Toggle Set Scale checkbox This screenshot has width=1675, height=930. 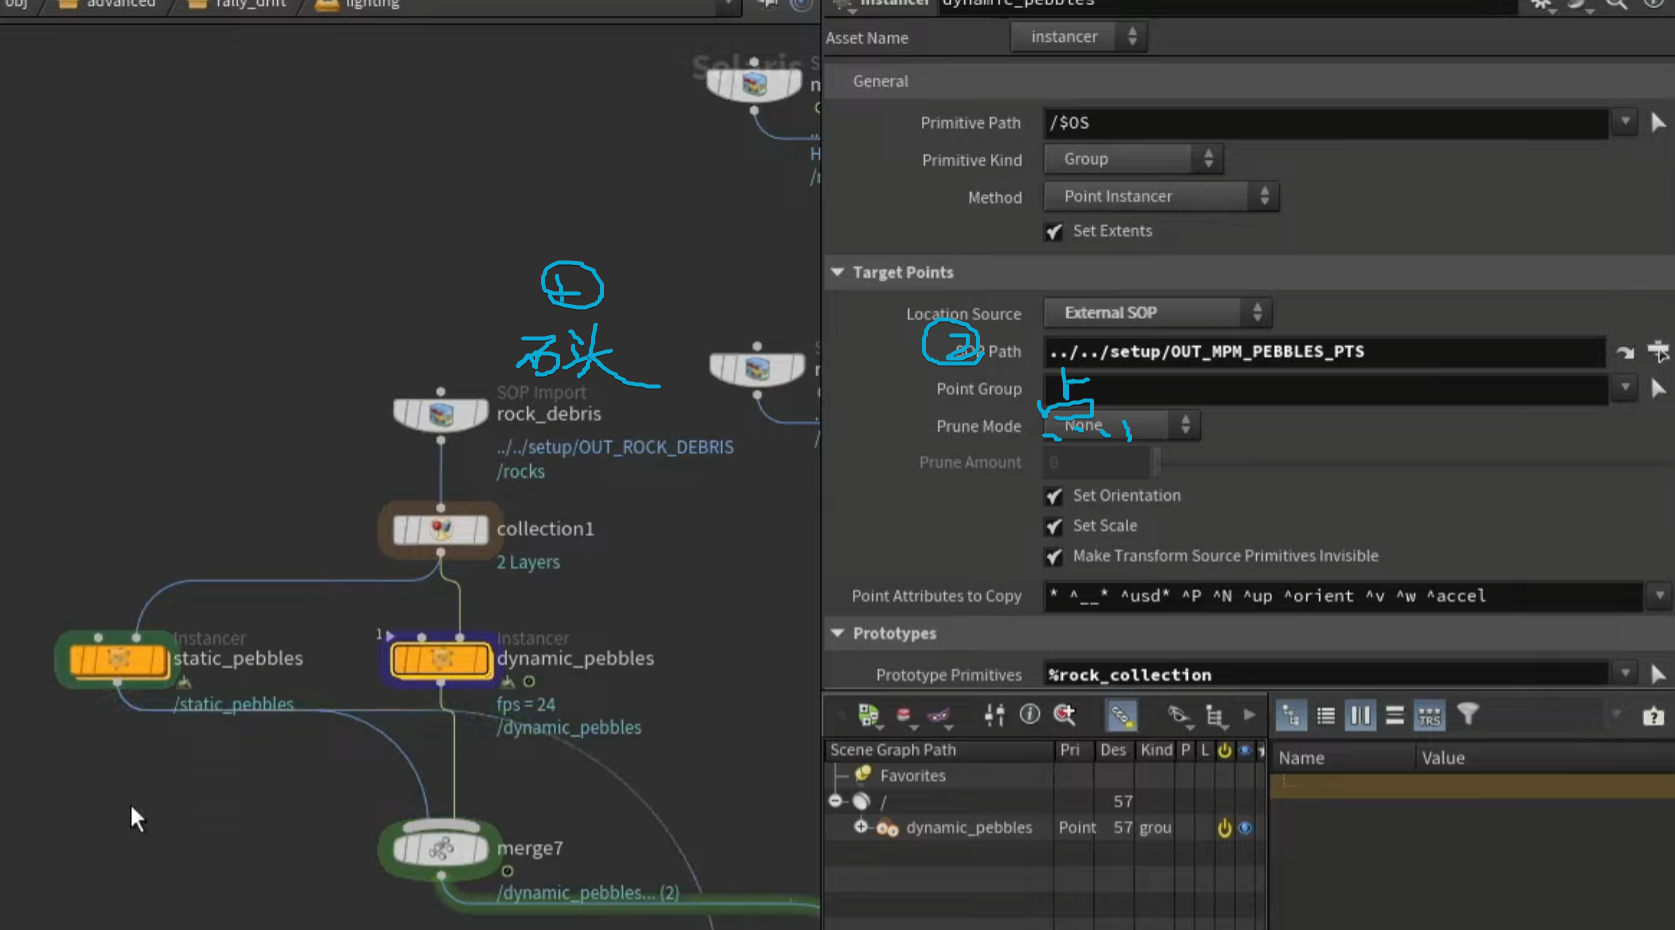coord(1054,526)
